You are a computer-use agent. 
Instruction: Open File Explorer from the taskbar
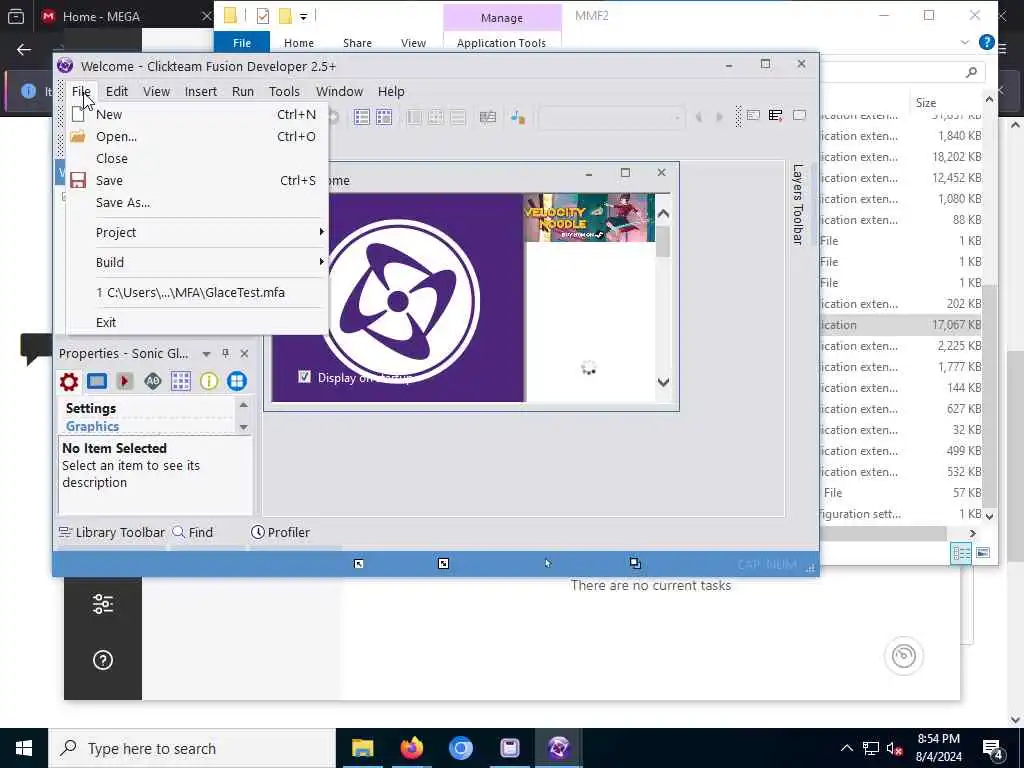click(362, 748)
